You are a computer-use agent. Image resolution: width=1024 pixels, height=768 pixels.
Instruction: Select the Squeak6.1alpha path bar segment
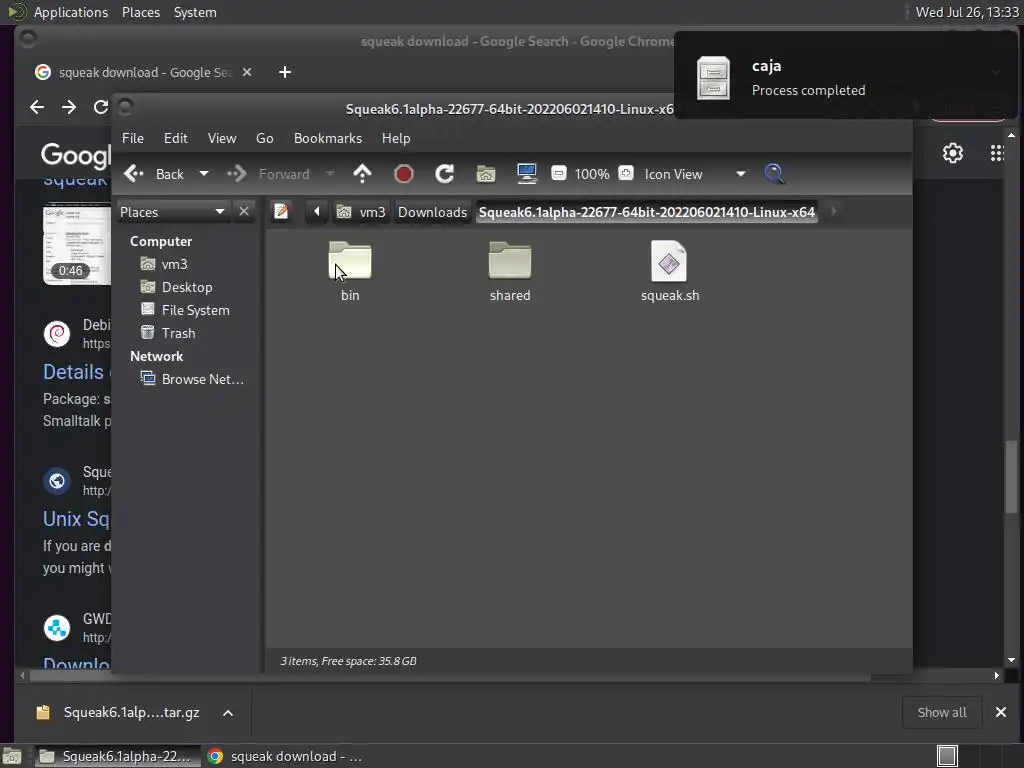647,212
